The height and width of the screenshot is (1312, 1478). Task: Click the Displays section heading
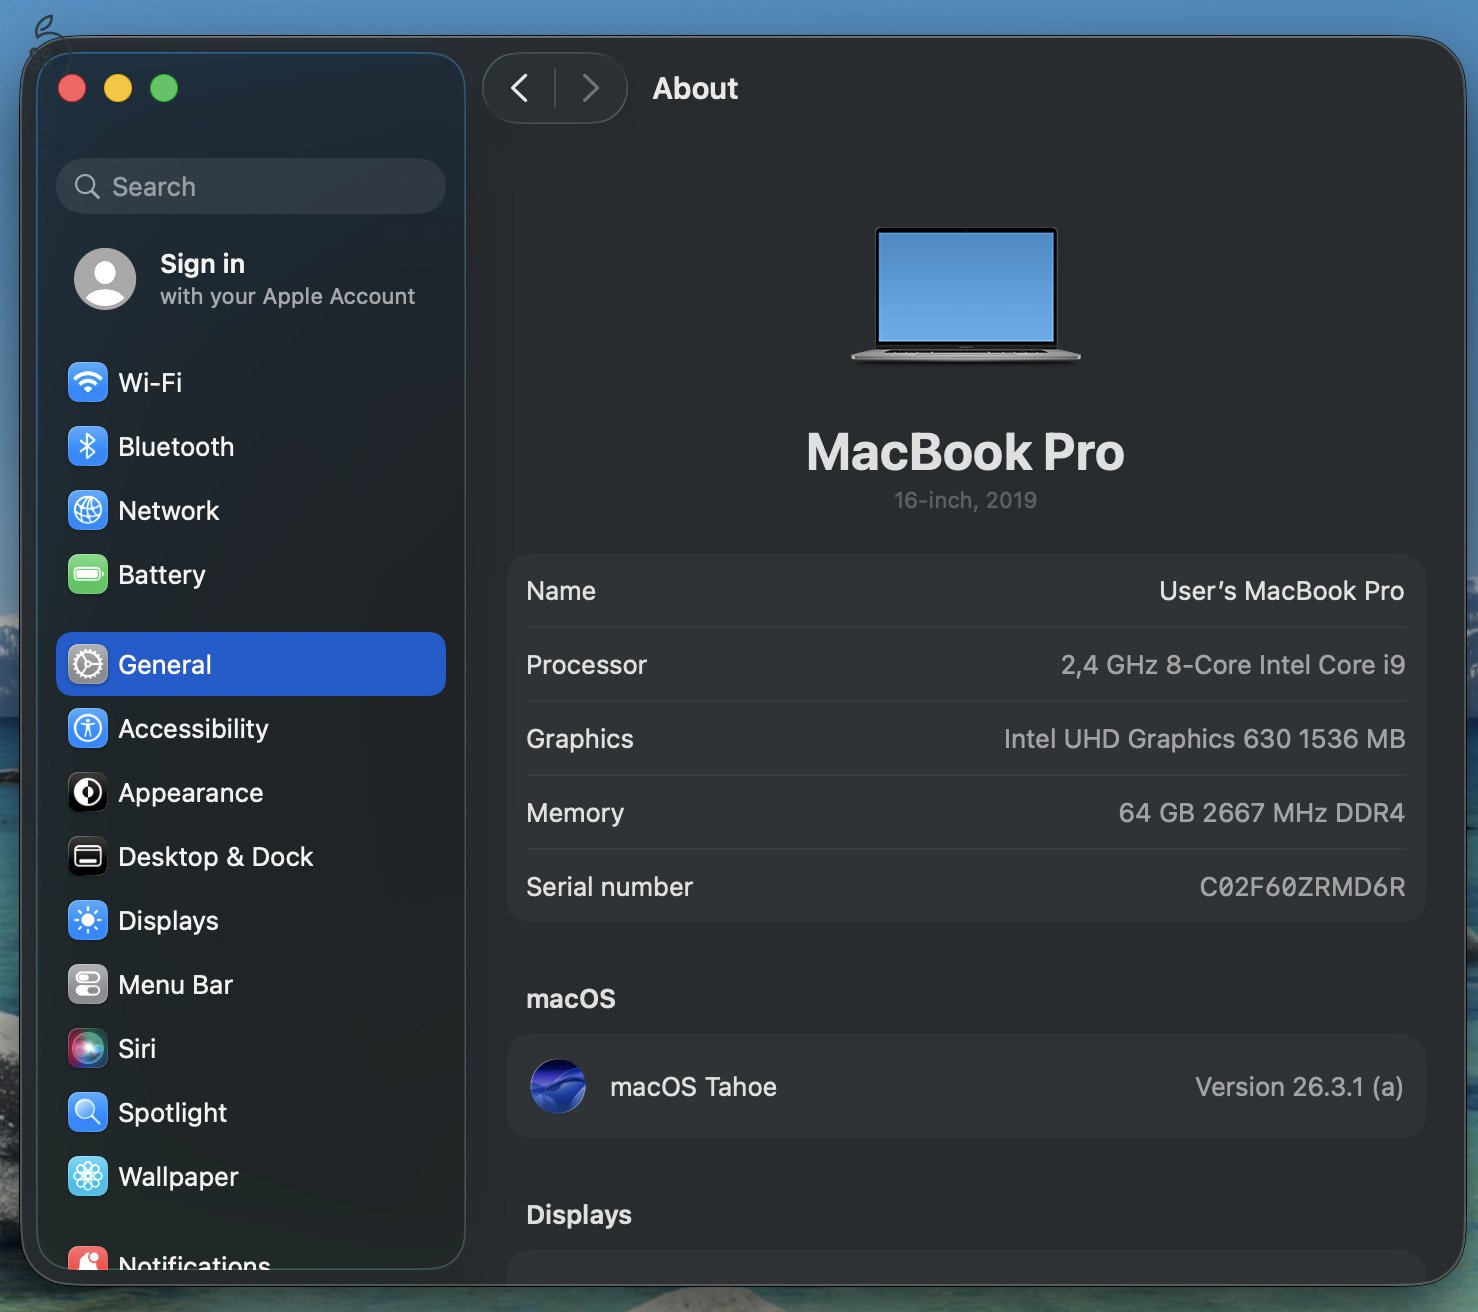pos(579,1214)
